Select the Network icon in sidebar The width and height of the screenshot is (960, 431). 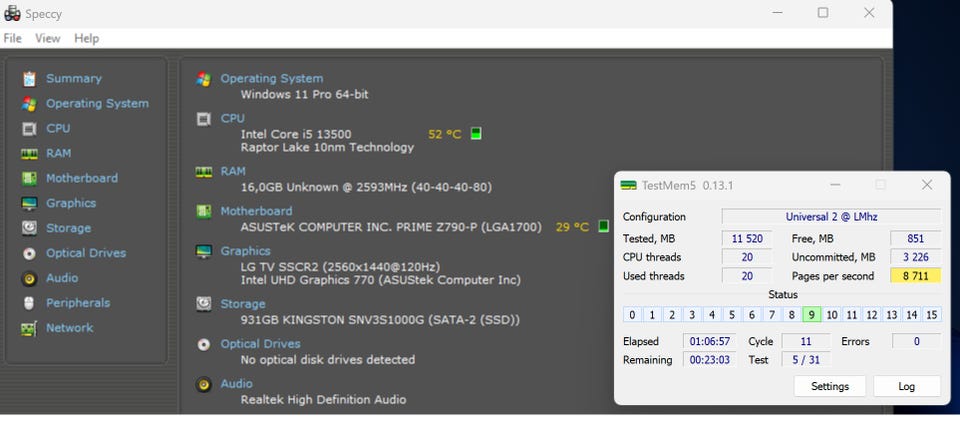tap(29, 328)
